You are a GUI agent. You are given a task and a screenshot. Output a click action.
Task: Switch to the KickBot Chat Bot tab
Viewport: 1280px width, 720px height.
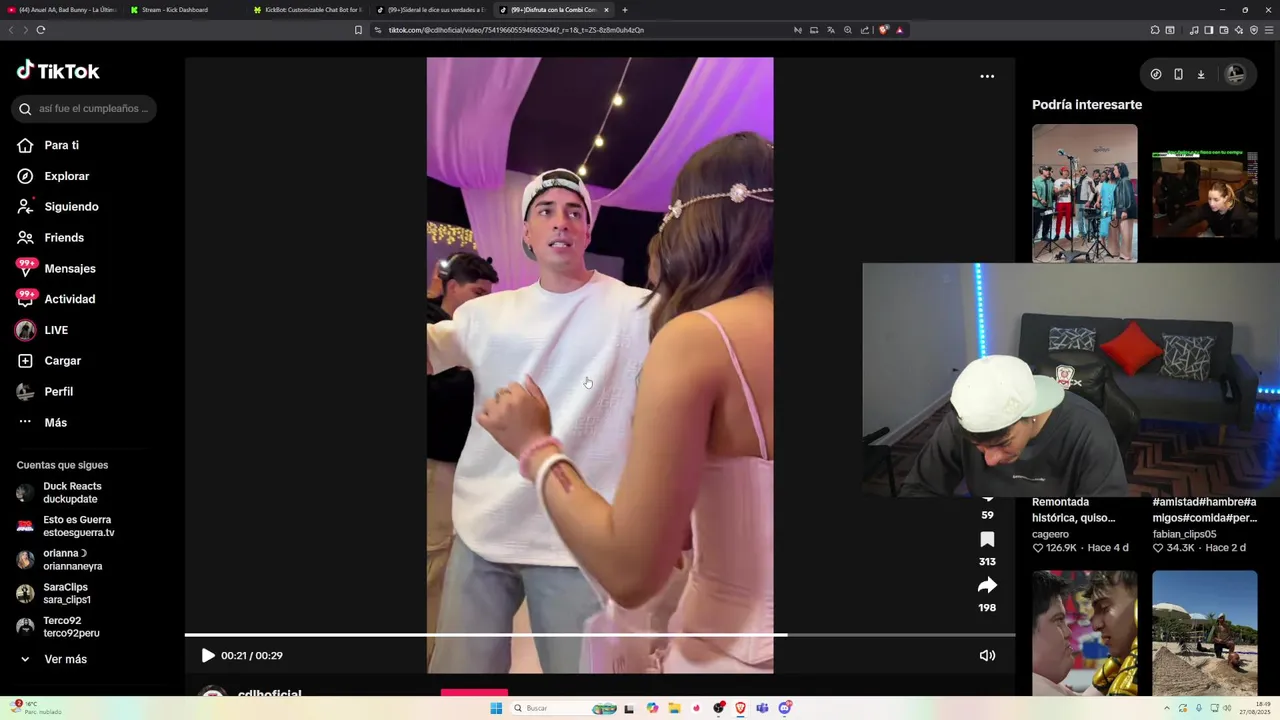(307, 10)
